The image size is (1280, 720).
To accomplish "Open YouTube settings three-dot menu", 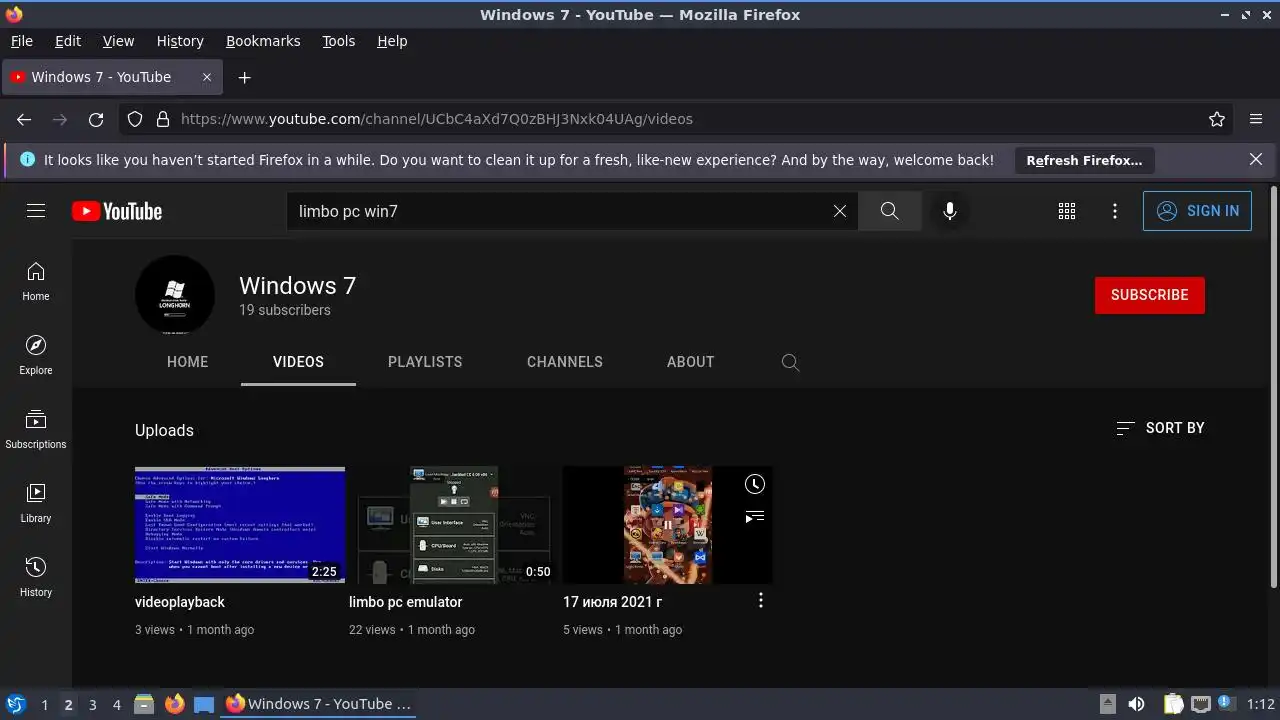I will click(x=1115, y=211).
